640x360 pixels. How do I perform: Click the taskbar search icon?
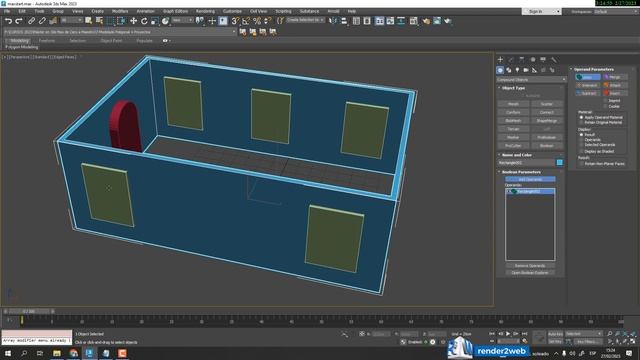click(x=24, y=353)
